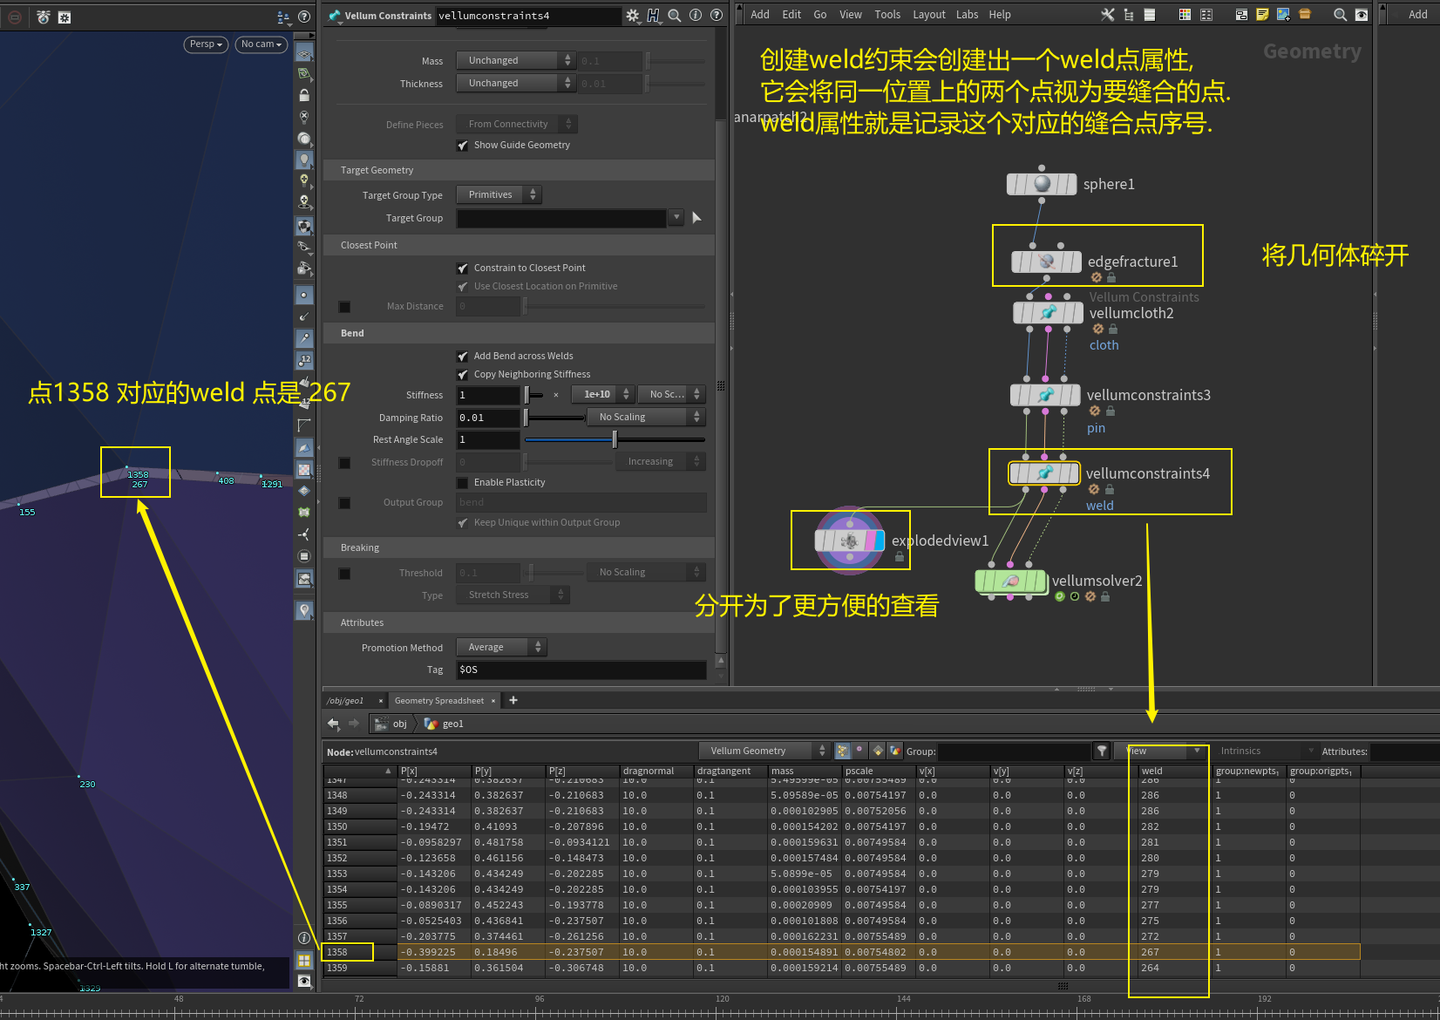Open the Promotion Method Average dropdown
Screen dimensions: 1440x1020
pos(501,647)
